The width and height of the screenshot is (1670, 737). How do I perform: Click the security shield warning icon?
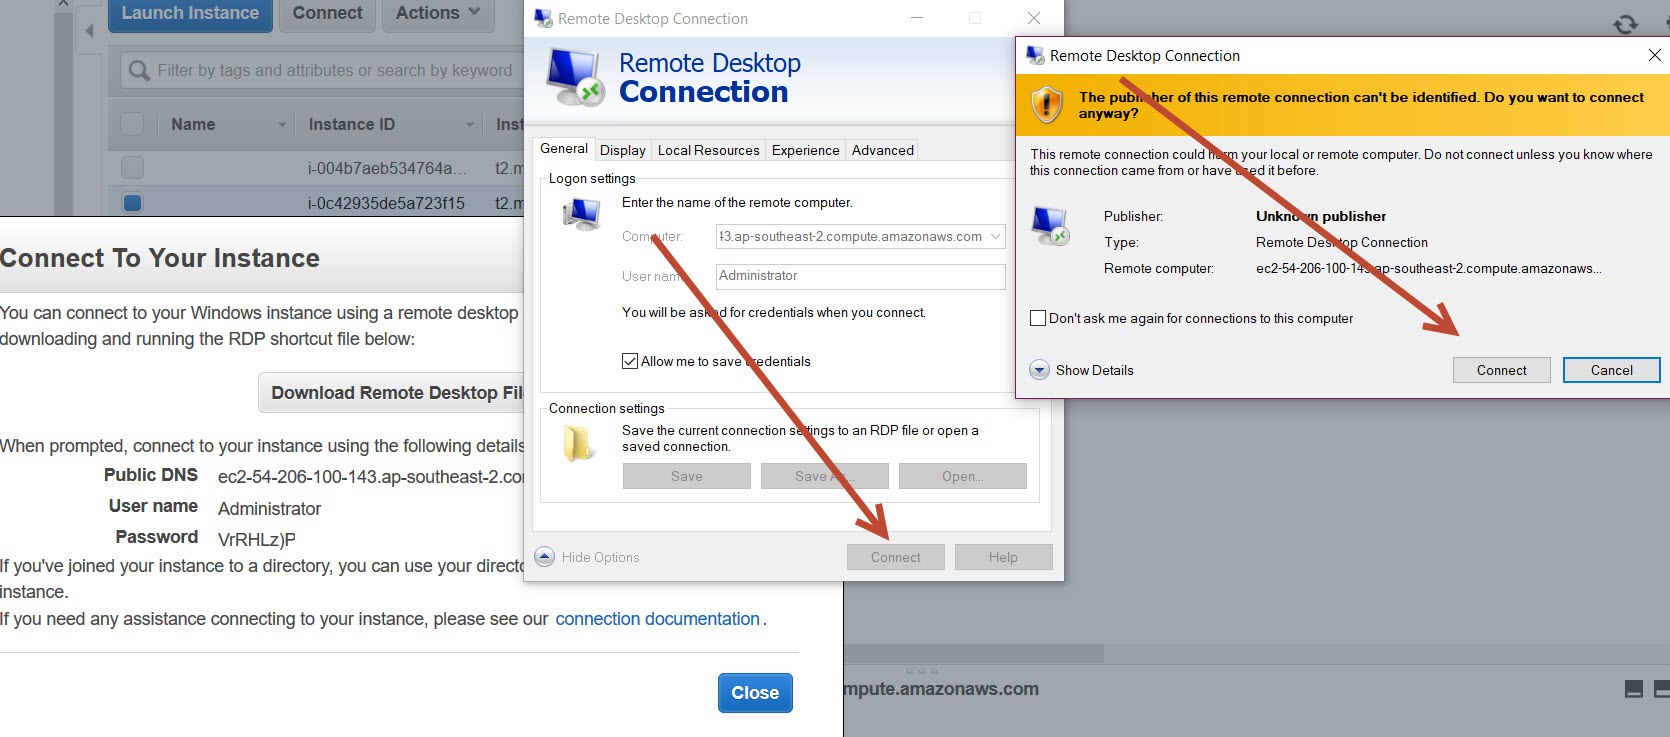pyautogui.click(x=1046, y=104)
